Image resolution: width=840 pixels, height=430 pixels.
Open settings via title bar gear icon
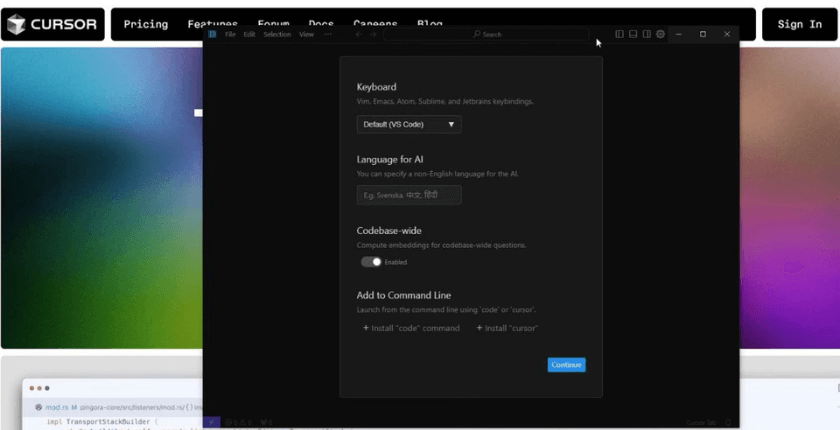(x=660, y=34)
